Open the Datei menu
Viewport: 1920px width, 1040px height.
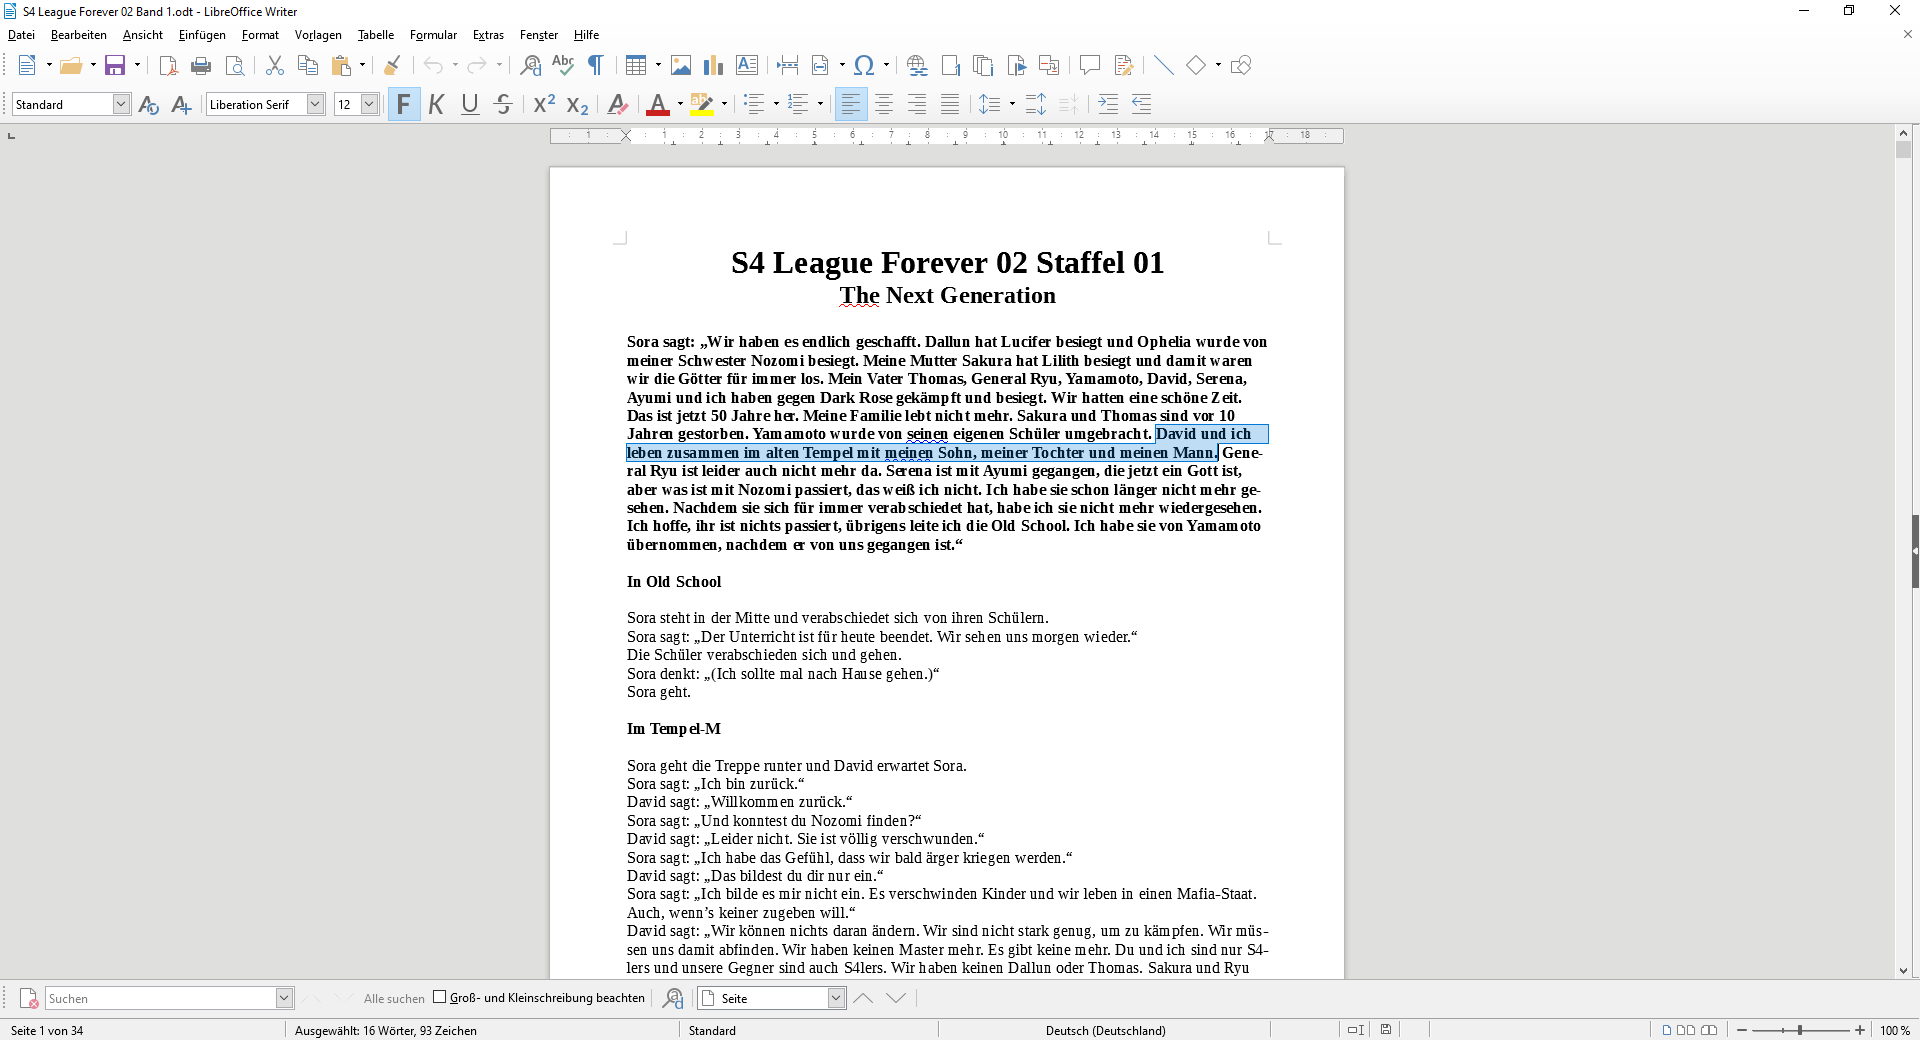pyautogui.click(x=21, y=35)
